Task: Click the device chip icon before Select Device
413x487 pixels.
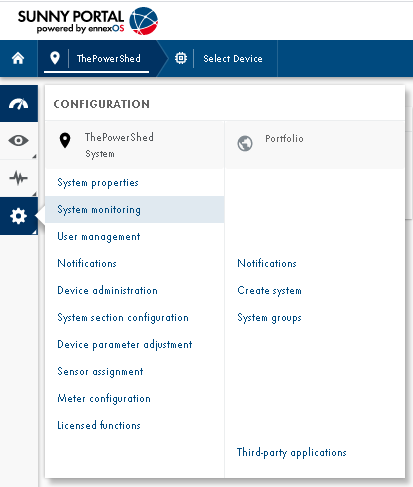Action: coord(181,58)
